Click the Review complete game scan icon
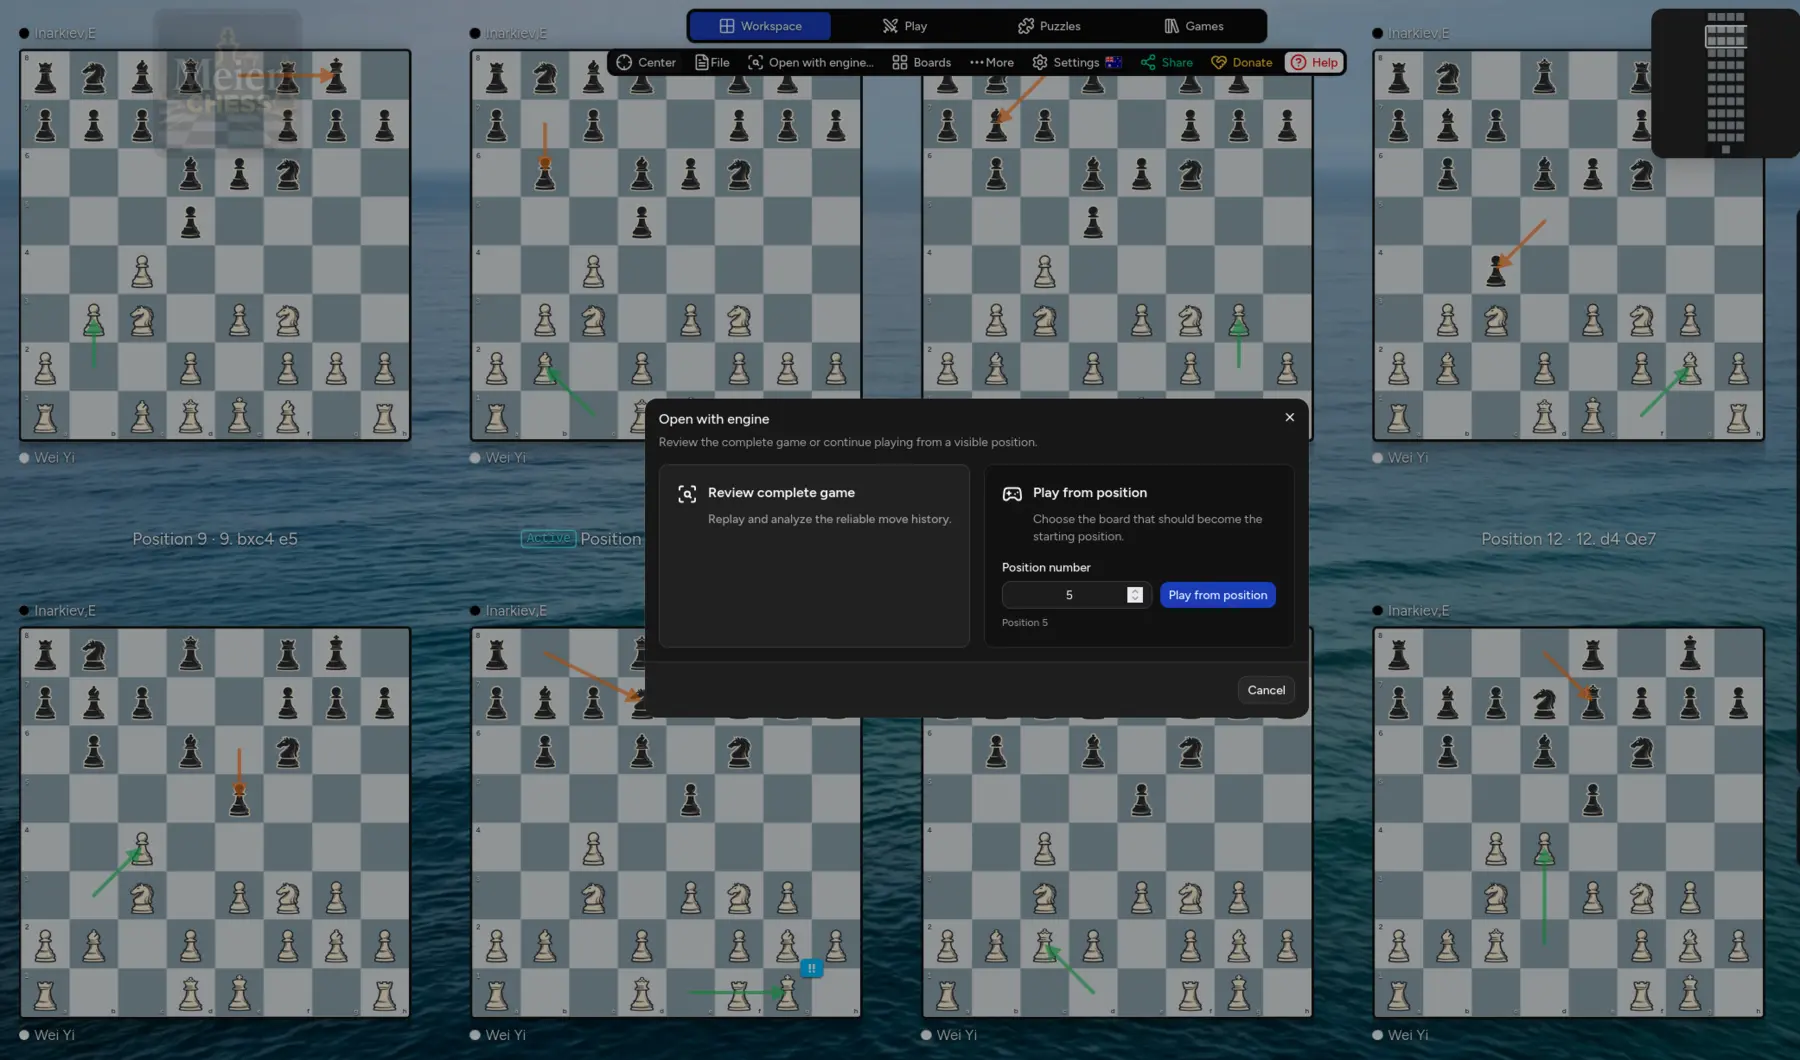The height and width of the screenshot is (1060, 1800). [687, 494]
